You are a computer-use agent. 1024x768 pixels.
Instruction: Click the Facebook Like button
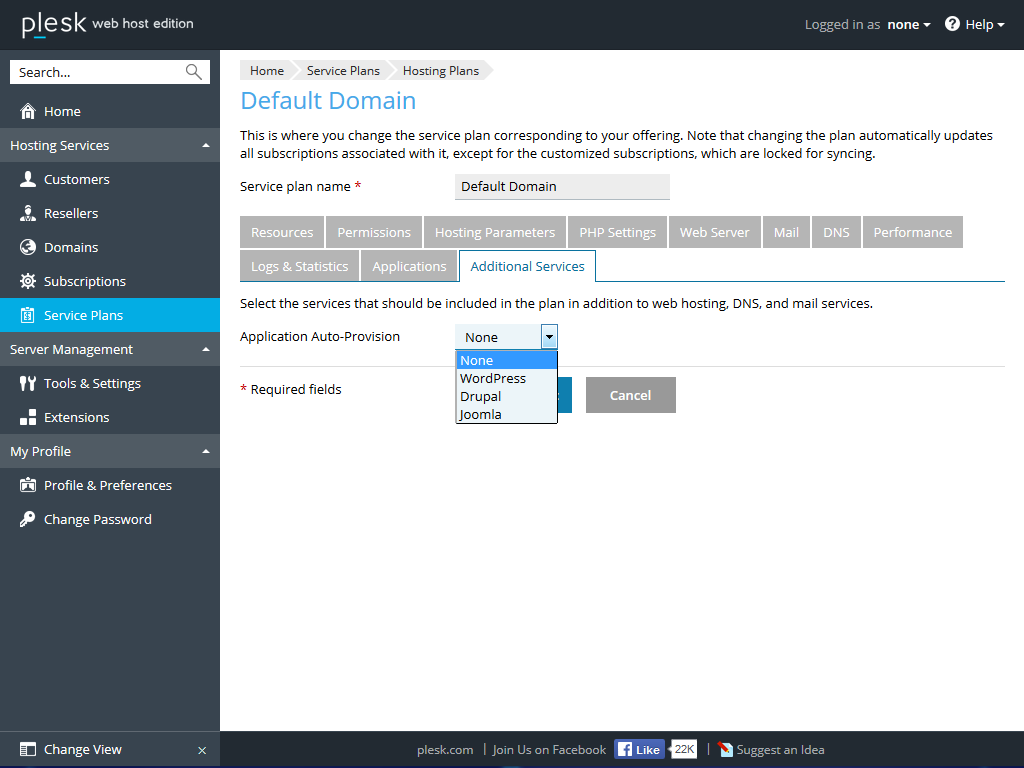[x=639, y=749]
